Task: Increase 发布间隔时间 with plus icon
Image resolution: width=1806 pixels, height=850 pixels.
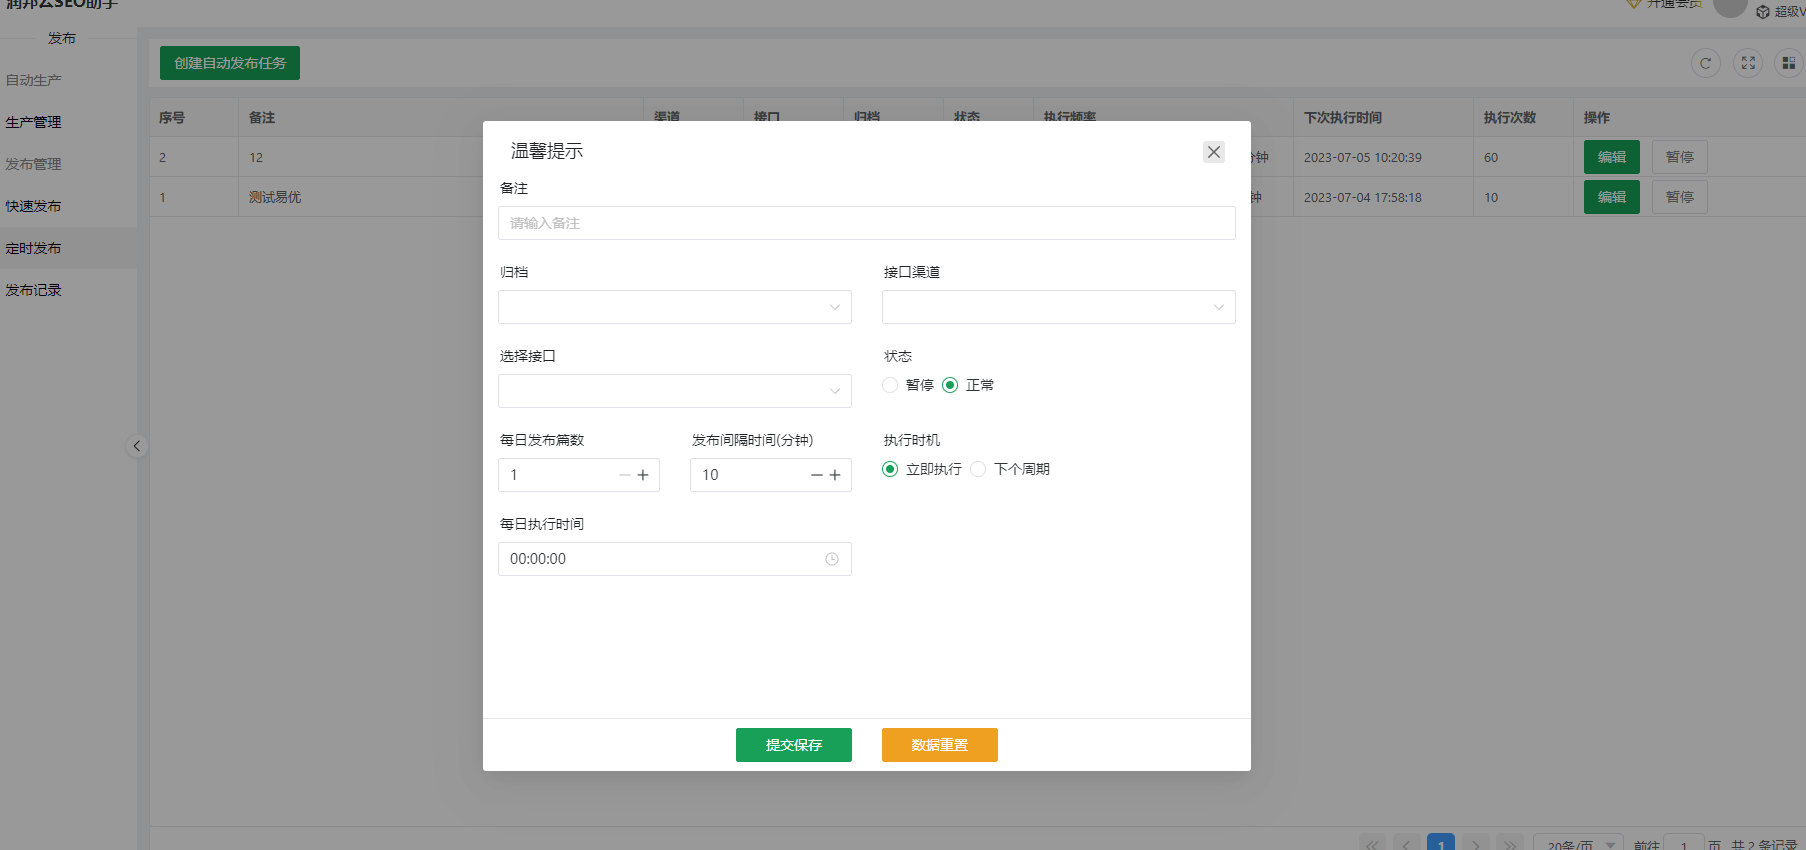Action: pos(835,475)
